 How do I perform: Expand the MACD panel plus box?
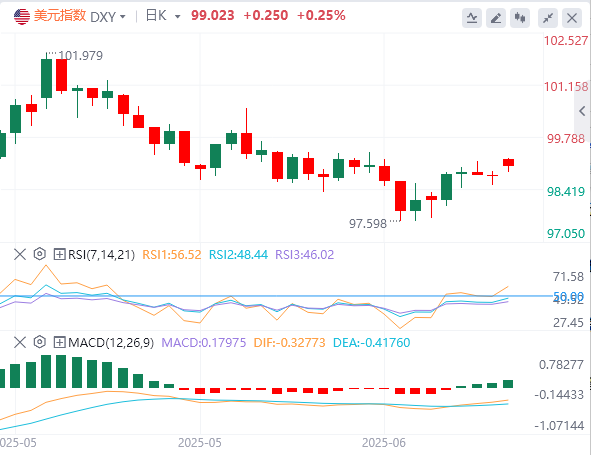(60, 342)
